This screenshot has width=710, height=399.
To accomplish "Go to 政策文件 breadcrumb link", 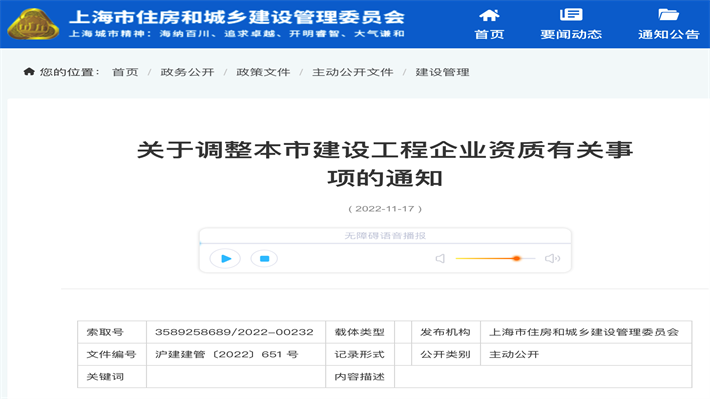I will click(x=263, y=72).
